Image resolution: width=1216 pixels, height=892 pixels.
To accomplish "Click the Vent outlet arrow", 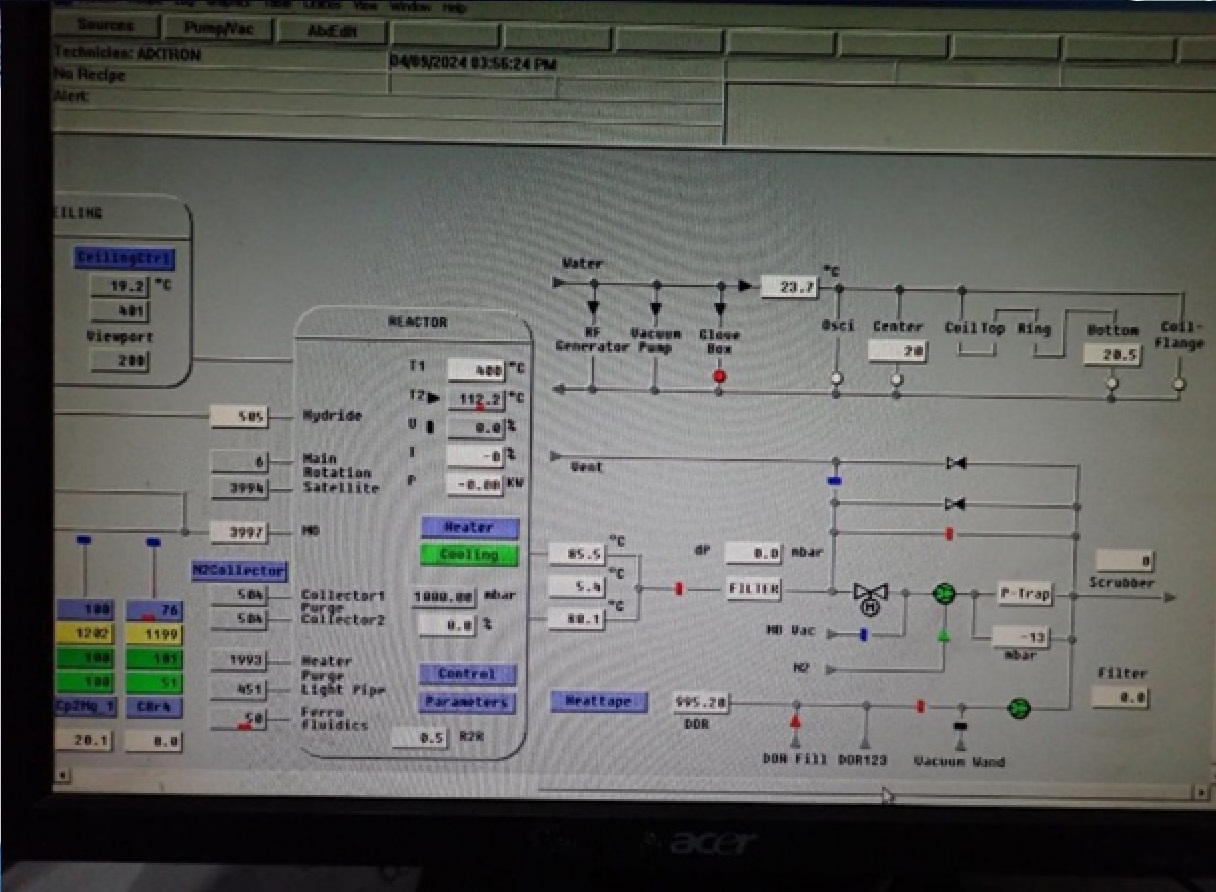I will point(556,456).
